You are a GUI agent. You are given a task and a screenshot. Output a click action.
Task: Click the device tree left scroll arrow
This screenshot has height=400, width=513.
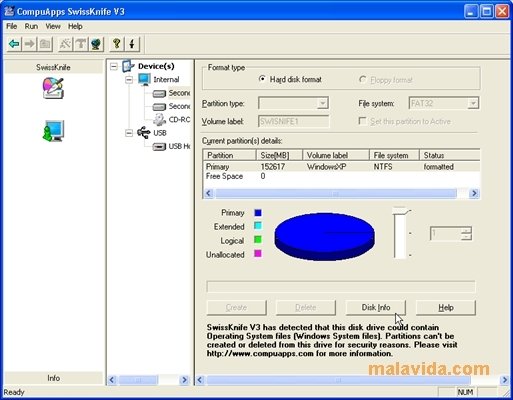[112, 380]
